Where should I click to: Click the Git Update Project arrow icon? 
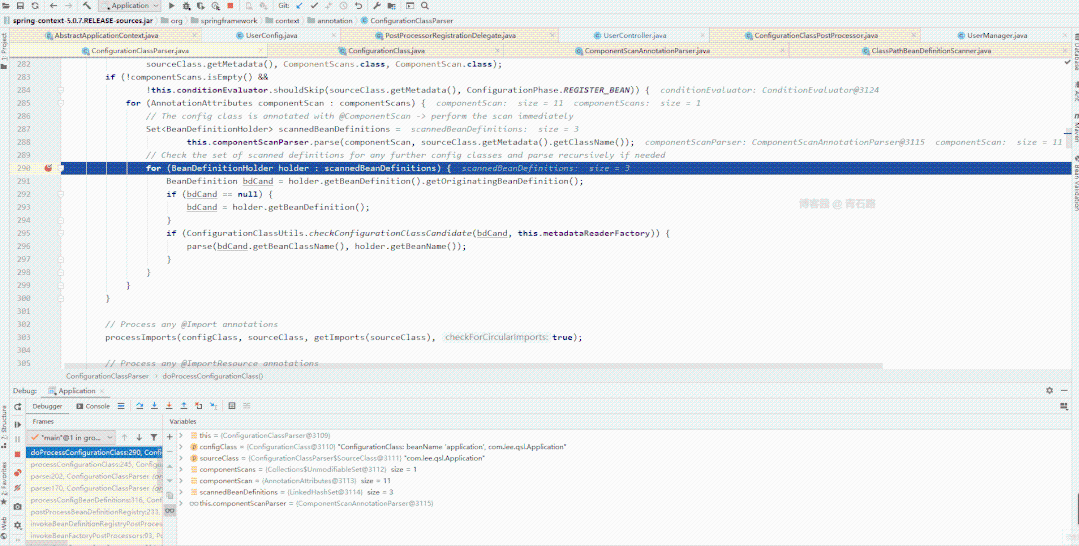[x=299, y=6]
